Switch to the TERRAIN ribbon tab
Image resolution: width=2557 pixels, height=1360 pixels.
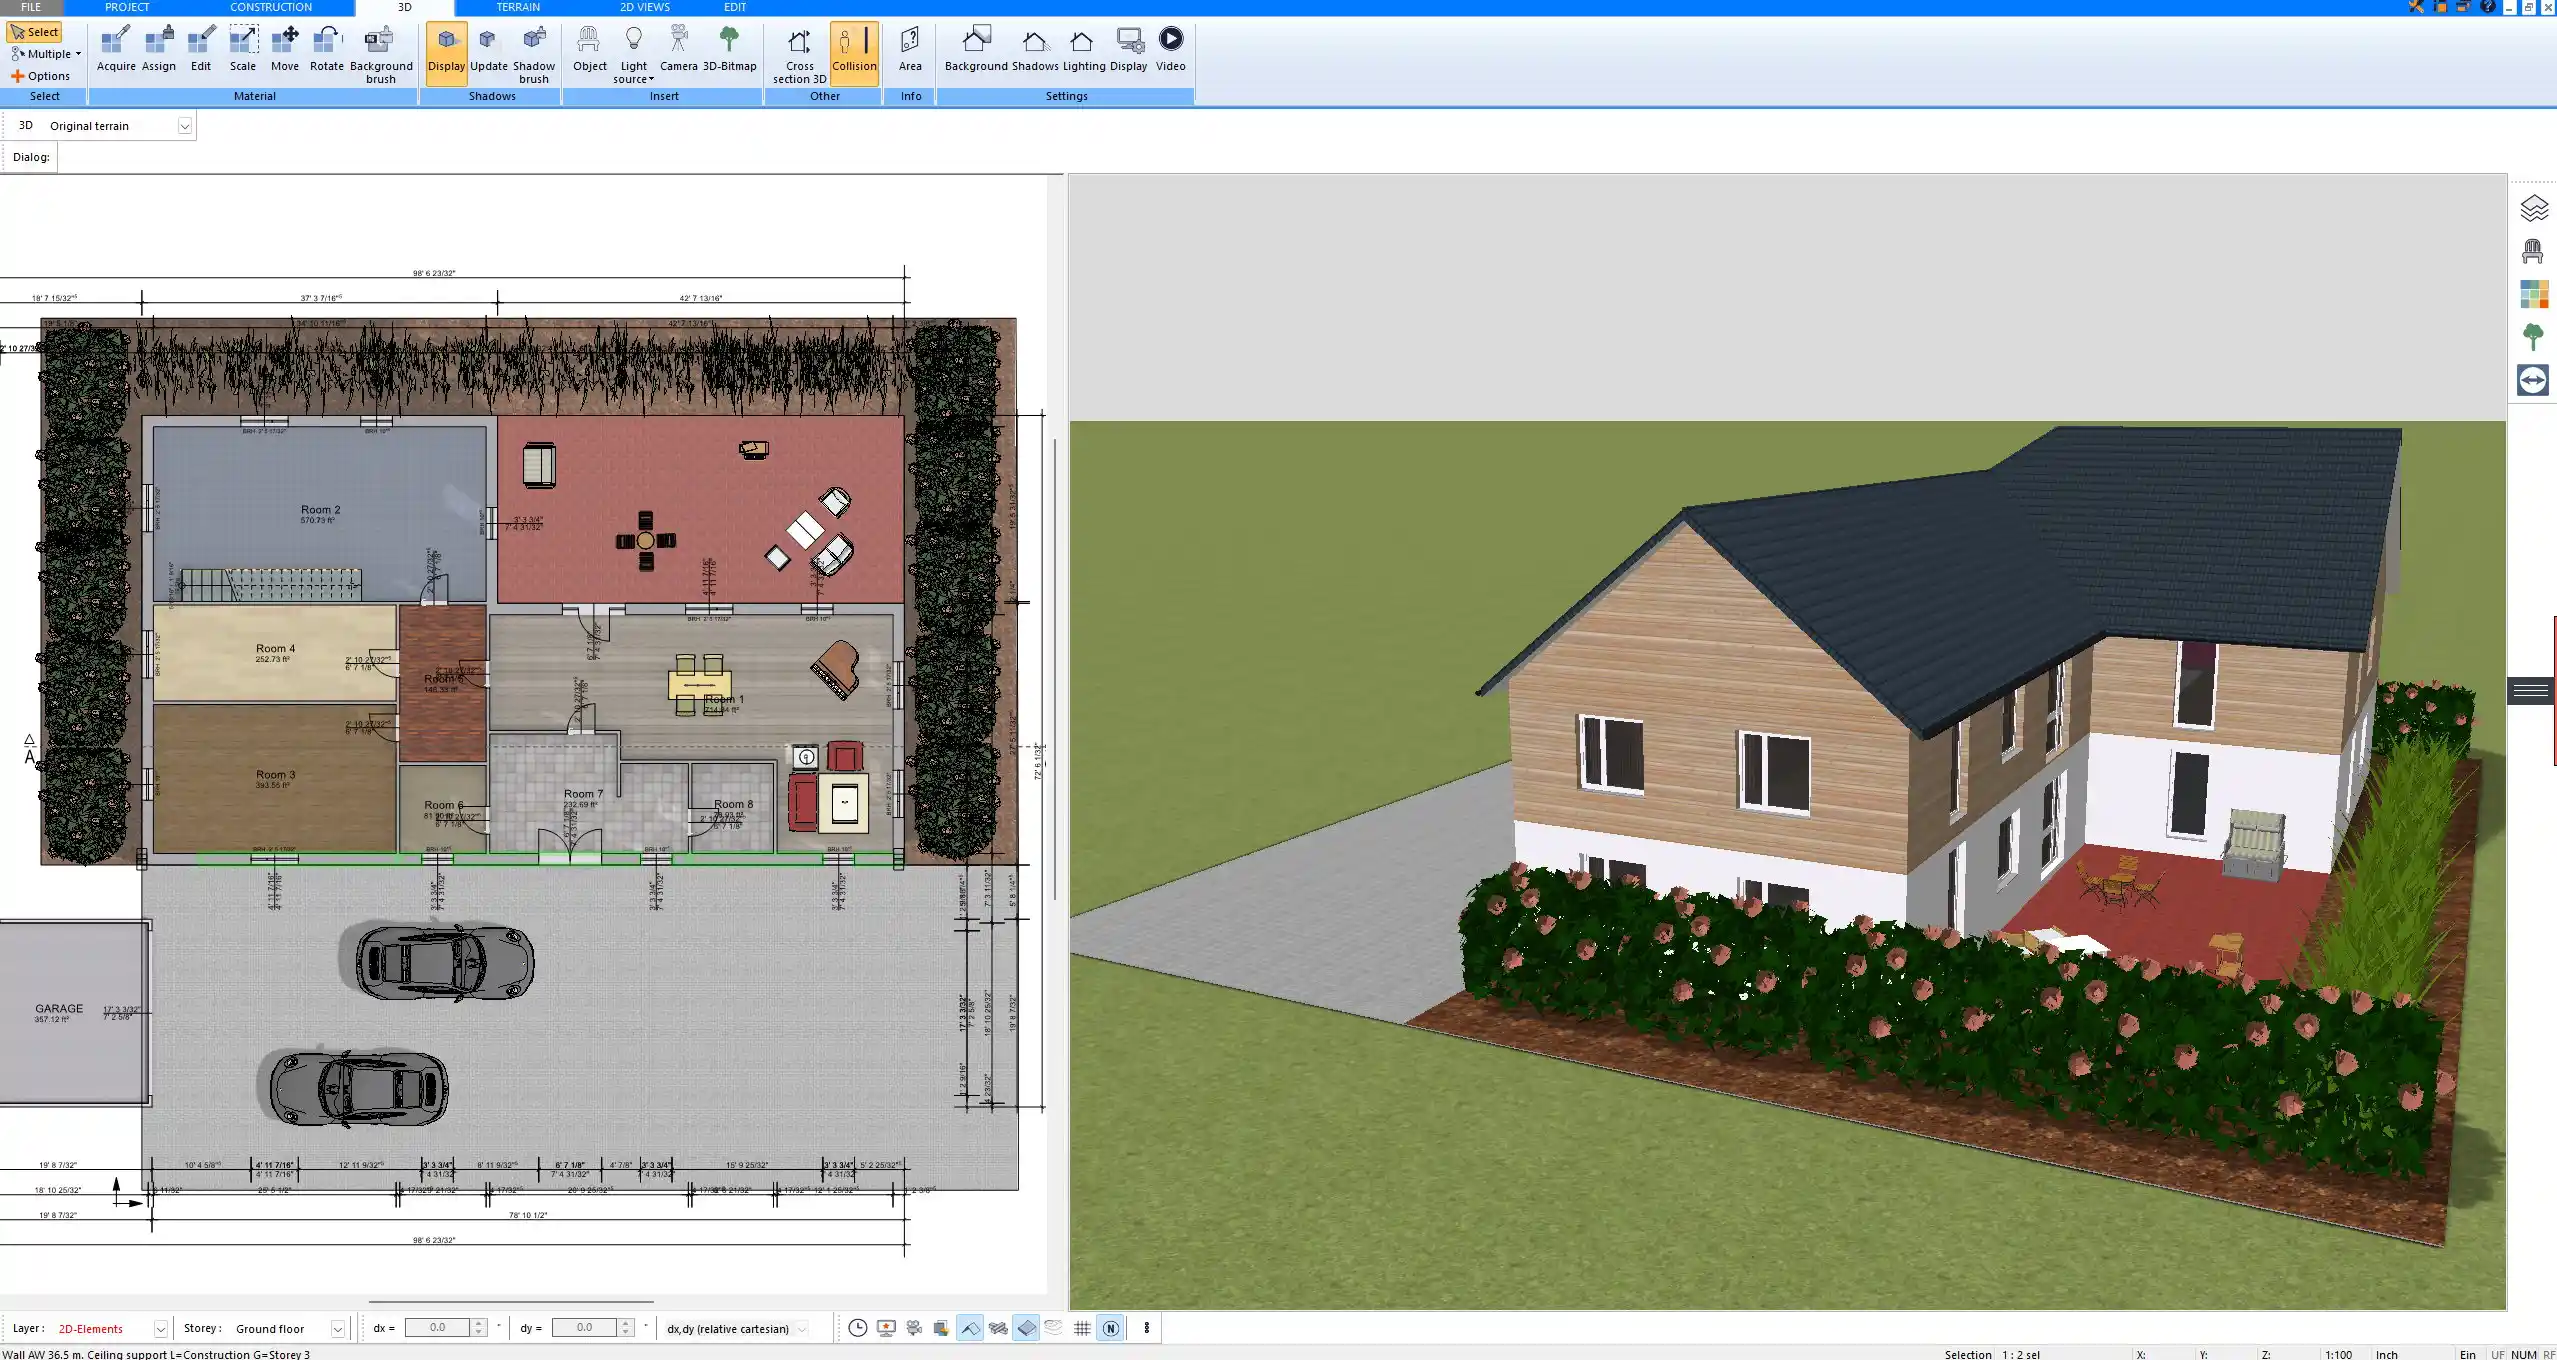tap(517, 7)
